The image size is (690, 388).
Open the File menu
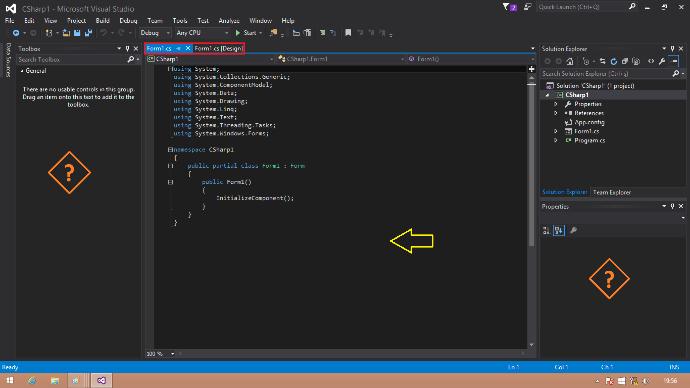(10, 21)
